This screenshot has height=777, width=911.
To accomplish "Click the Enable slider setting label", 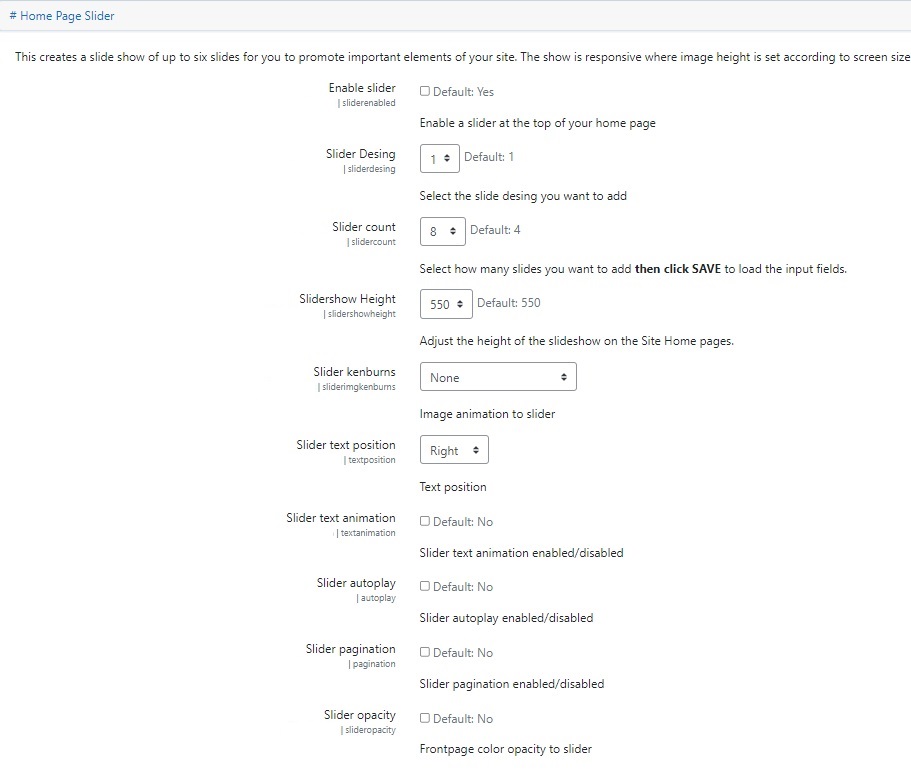I will coord(362,88).
